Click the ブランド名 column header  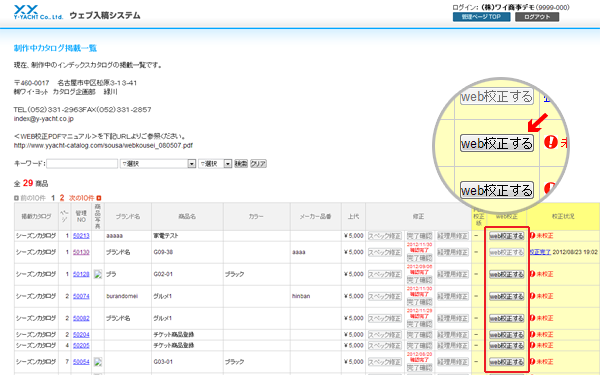(128, 217)
